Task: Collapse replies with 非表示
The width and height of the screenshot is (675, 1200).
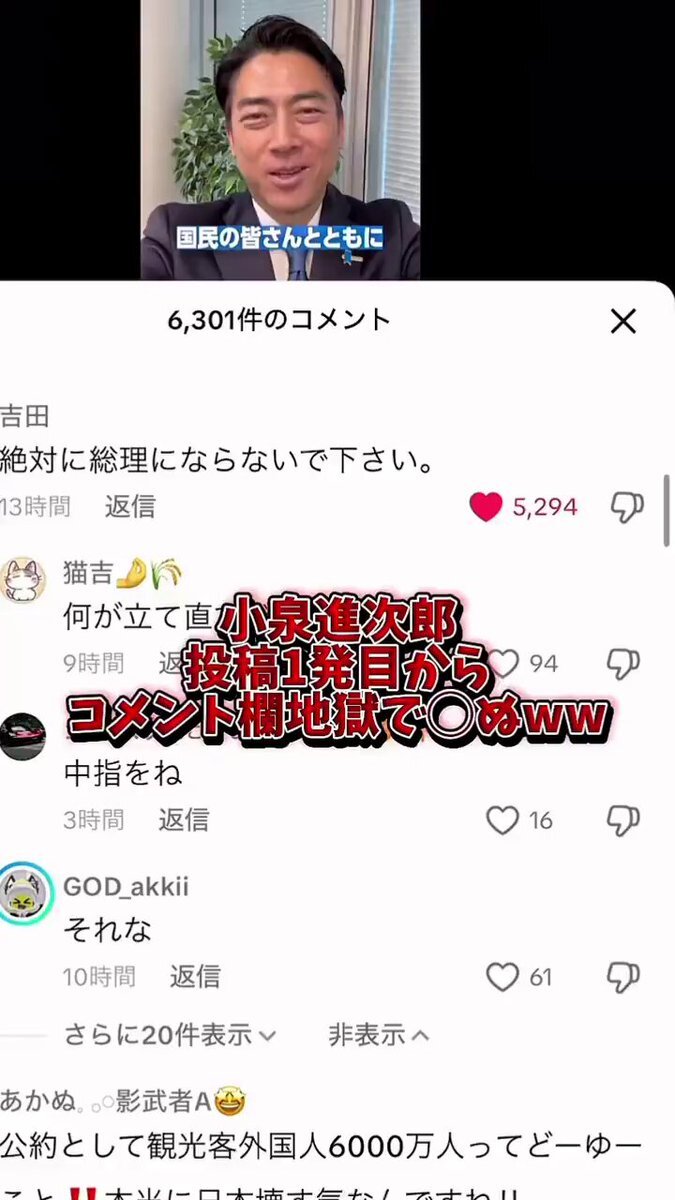Action: tap(379, 1035)
